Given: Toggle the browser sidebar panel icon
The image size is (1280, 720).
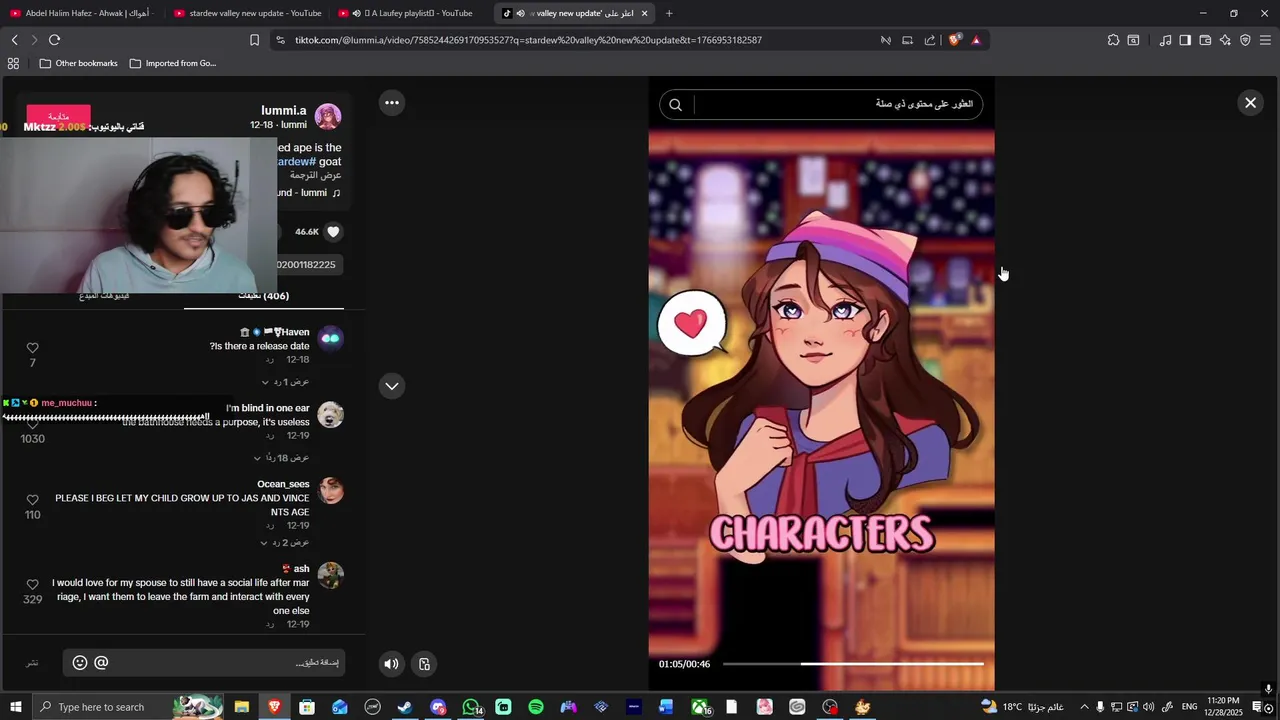Looking at the screenshot, I should 1185,40.
